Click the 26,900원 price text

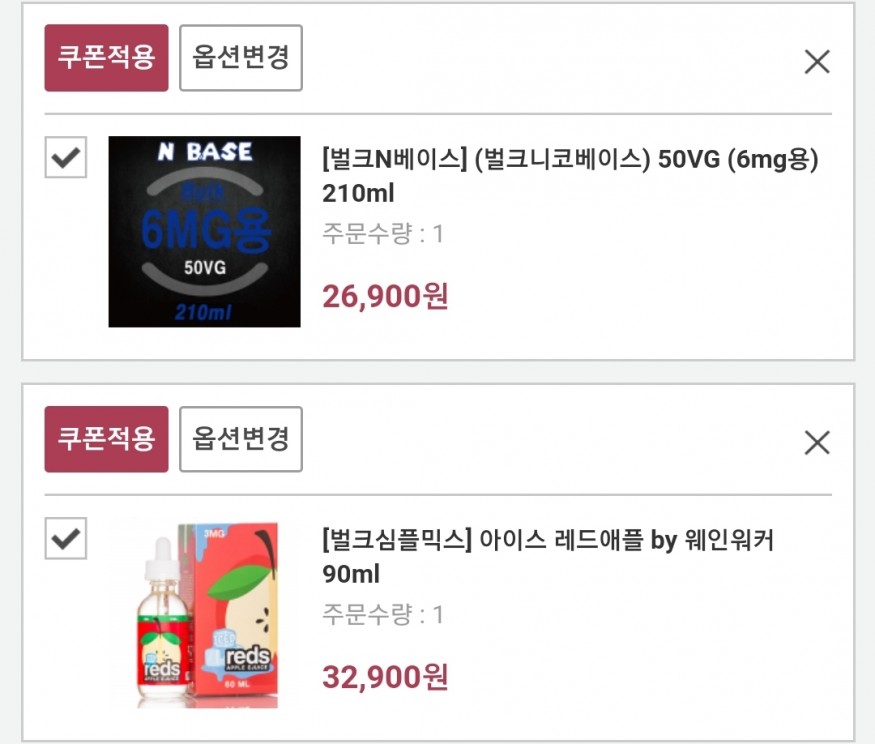tap(385, 296)
